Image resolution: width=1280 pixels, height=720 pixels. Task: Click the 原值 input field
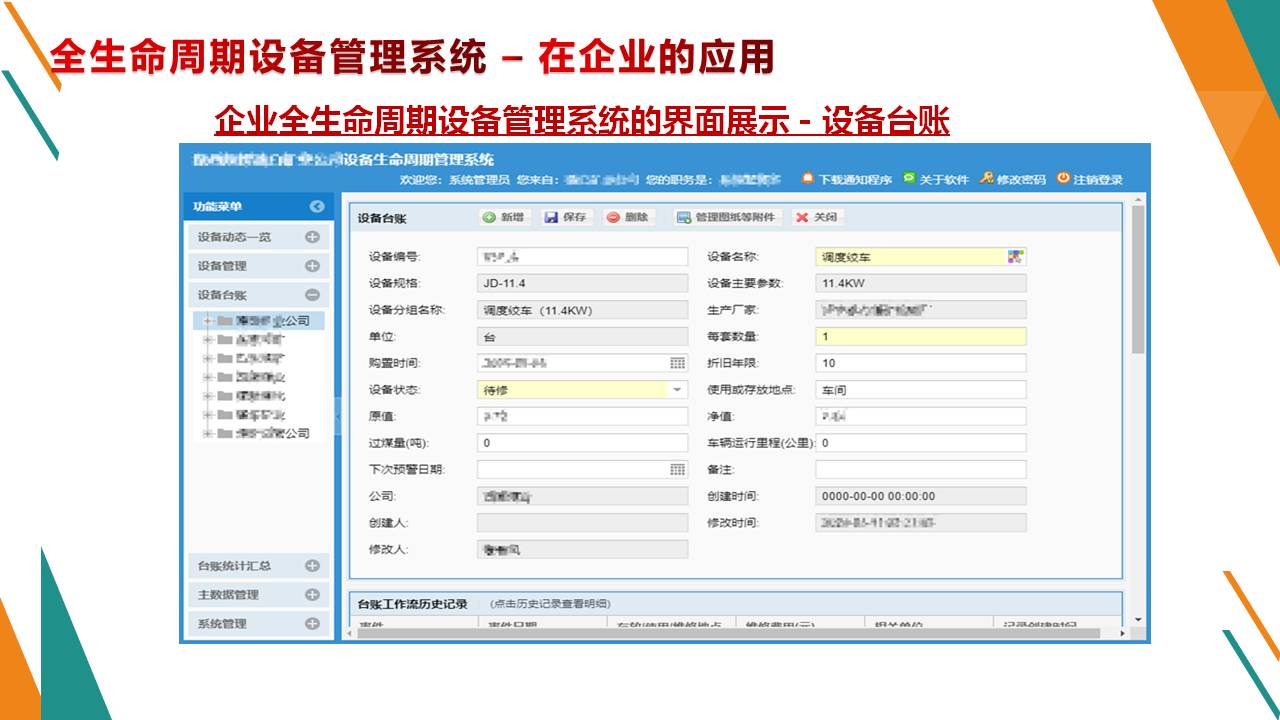582,416
